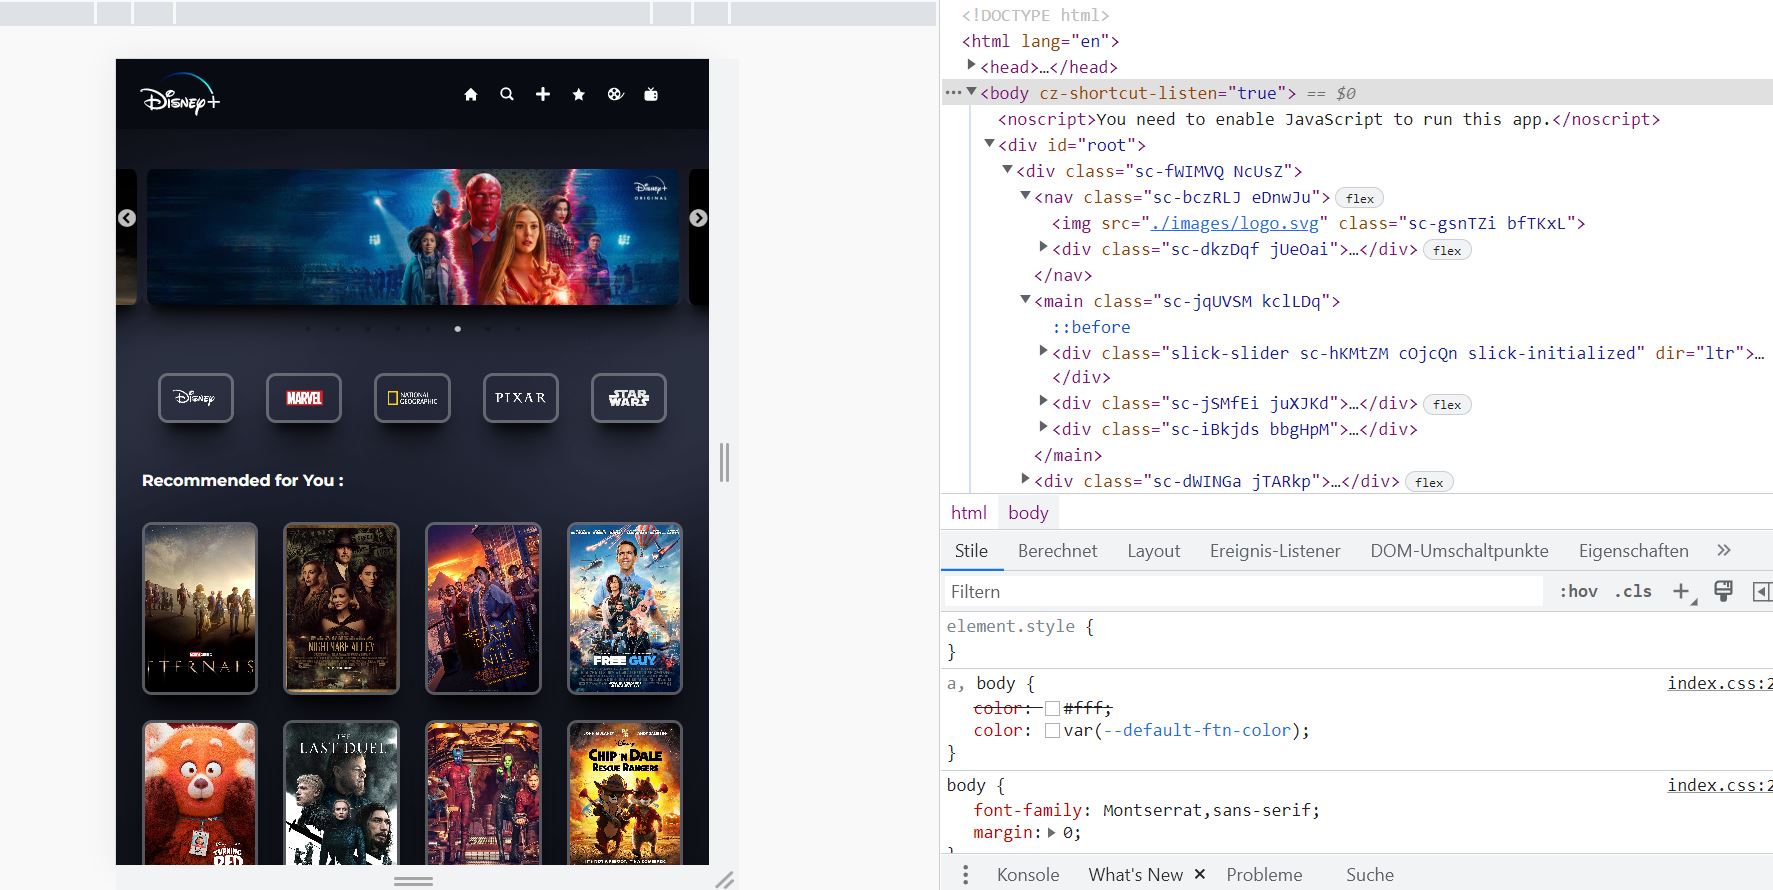Collapse the main element in DOM tree
This screenshot has width=1773, height=890.
coord(1025,300)
